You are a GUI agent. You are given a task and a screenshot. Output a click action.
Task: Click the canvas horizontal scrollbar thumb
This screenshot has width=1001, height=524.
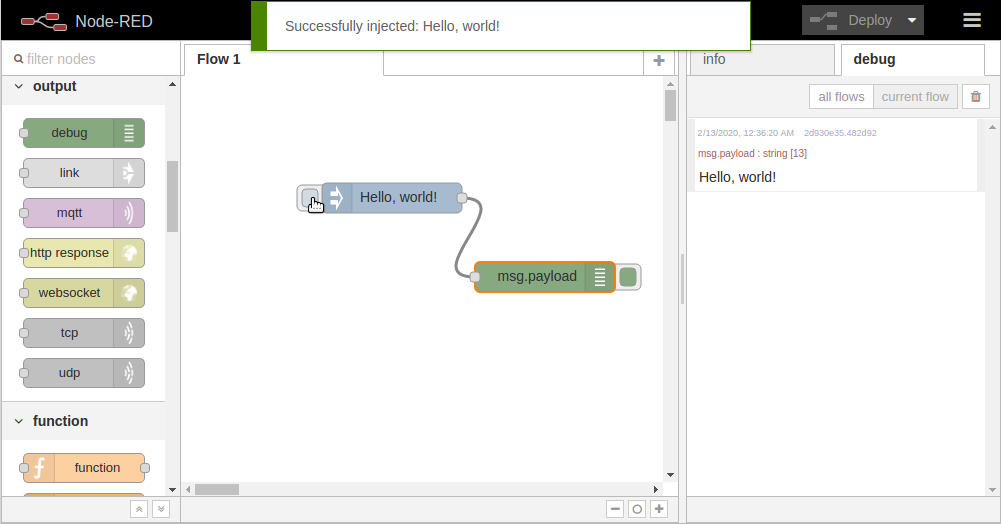point(217,490)
